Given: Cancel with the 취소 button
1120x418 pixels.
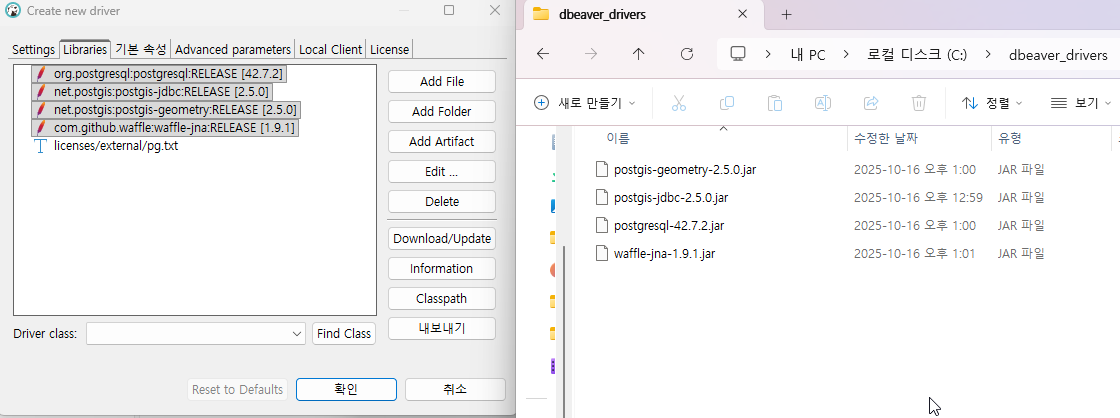Looking at the screenshot, I should pyautogui.click(x=455, y=389).
